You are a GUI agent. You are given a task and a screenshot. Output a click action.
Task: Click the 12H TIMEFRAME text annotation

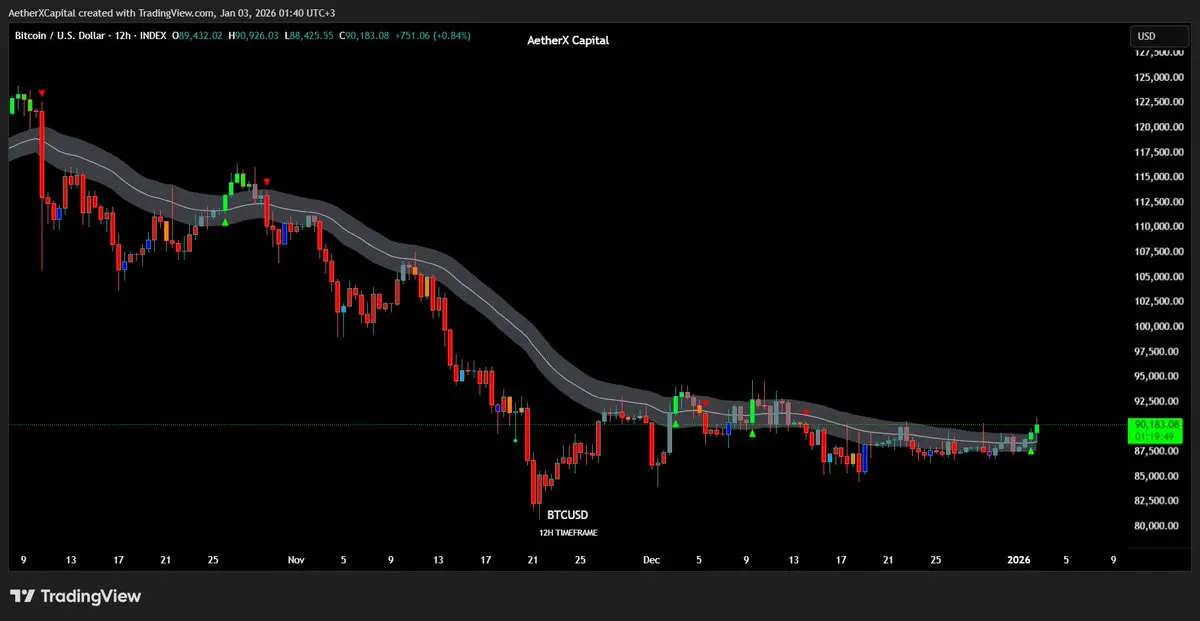click(x=567, y=533)
